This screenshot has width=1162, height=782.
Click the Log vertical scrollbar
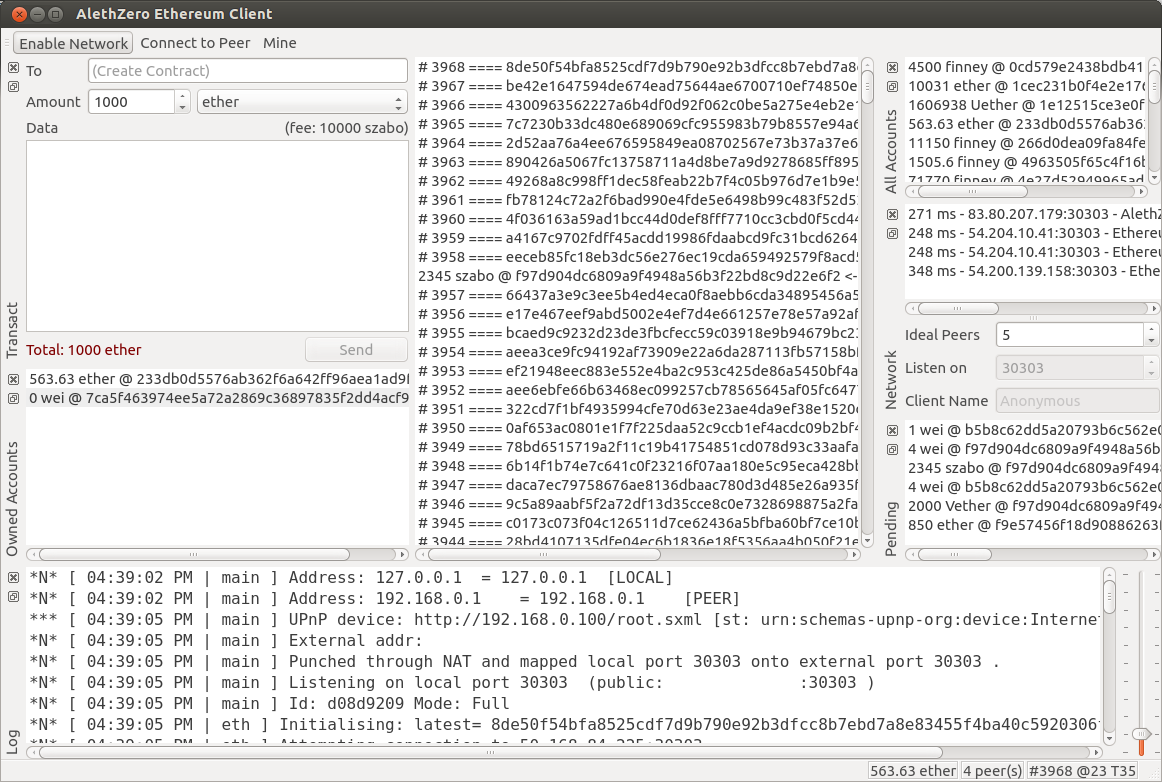point(1109,656)
